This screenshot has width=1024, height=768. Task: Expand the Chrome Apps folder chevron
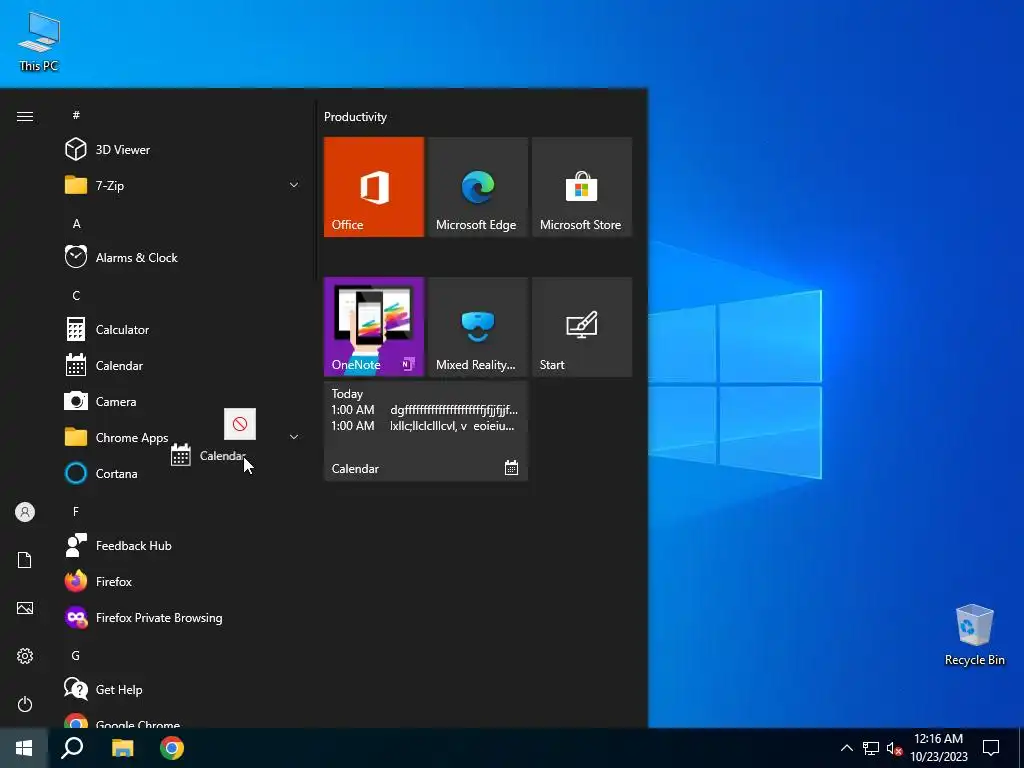coord(294,437)
